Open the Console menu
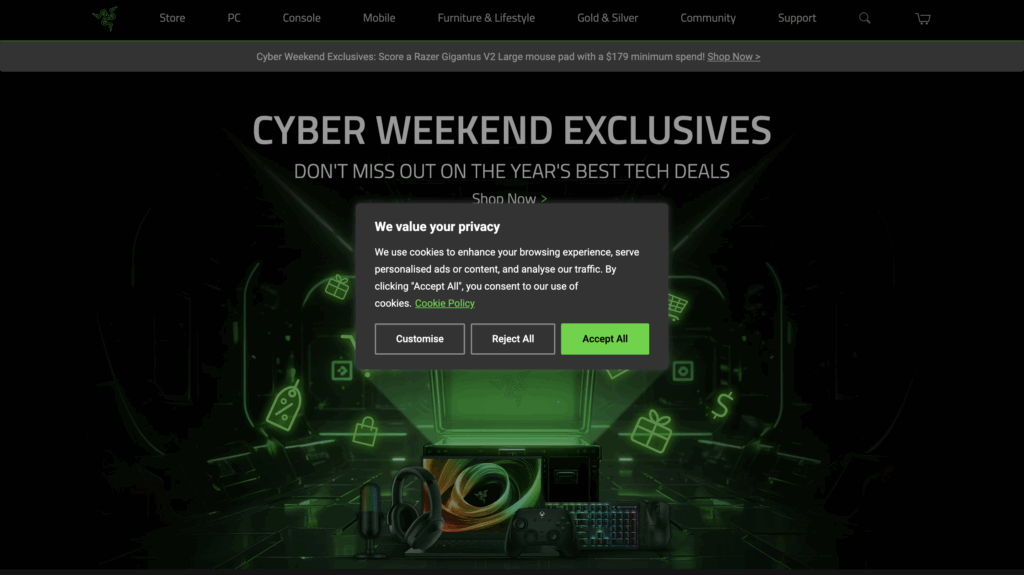The height and width of the screenshot is (575, 1024). 301,18
